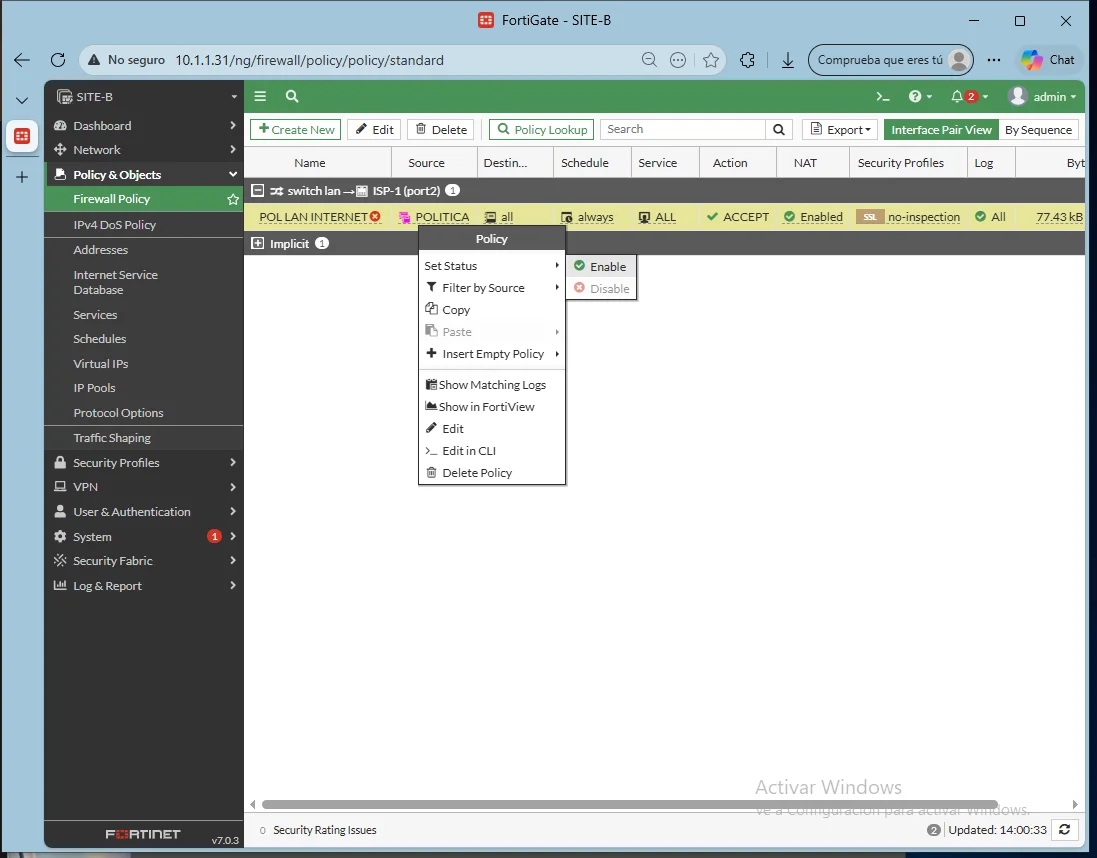Expand the Log & Report menu

[x=144, y=586]
